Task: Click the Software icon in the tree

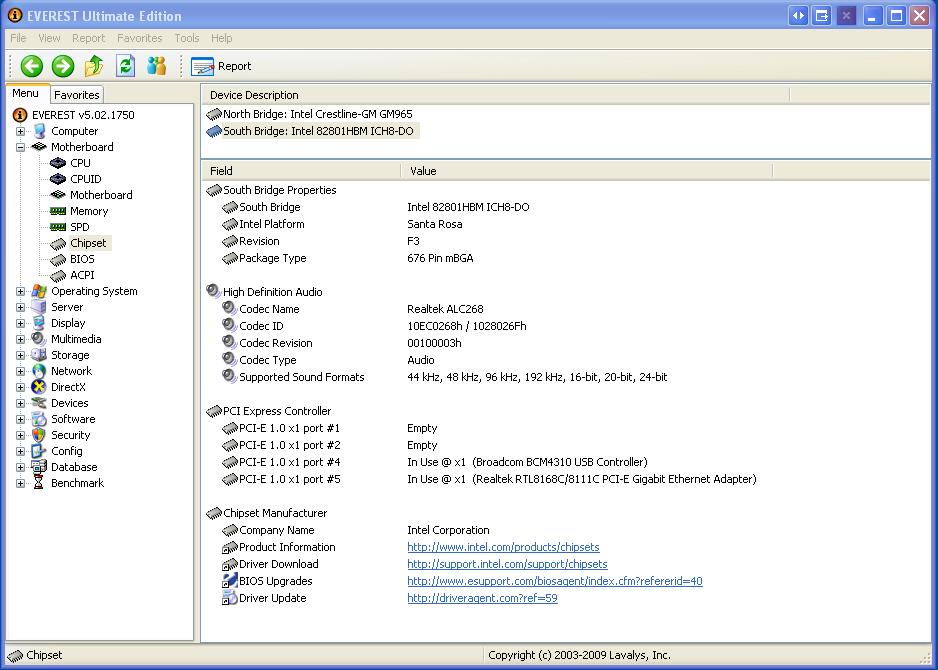Action: pos(39,419)
